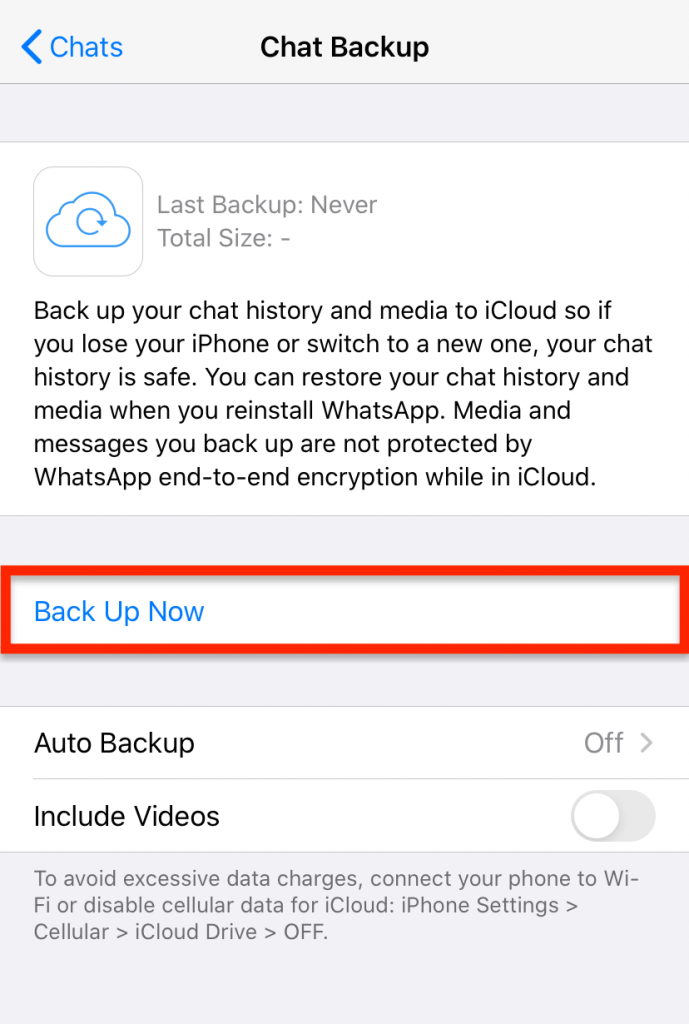Expand Auto Backup using the right chevron
This screenshot has width=689, height=1024.
tap(646, 743)
